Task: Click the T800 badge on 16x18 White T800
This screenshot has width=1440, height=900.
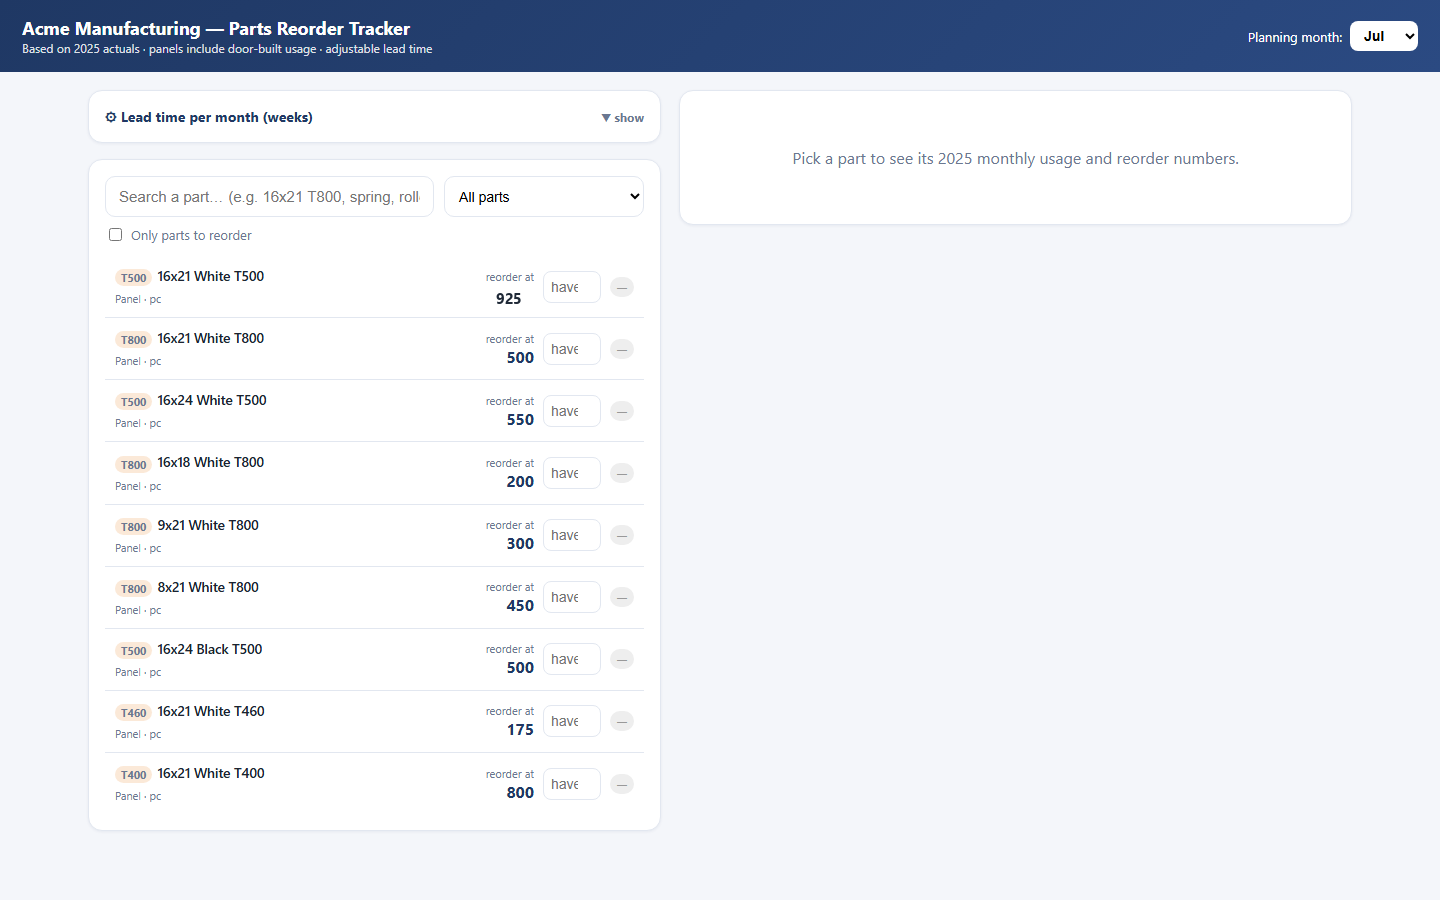Action: coord(133,465)
